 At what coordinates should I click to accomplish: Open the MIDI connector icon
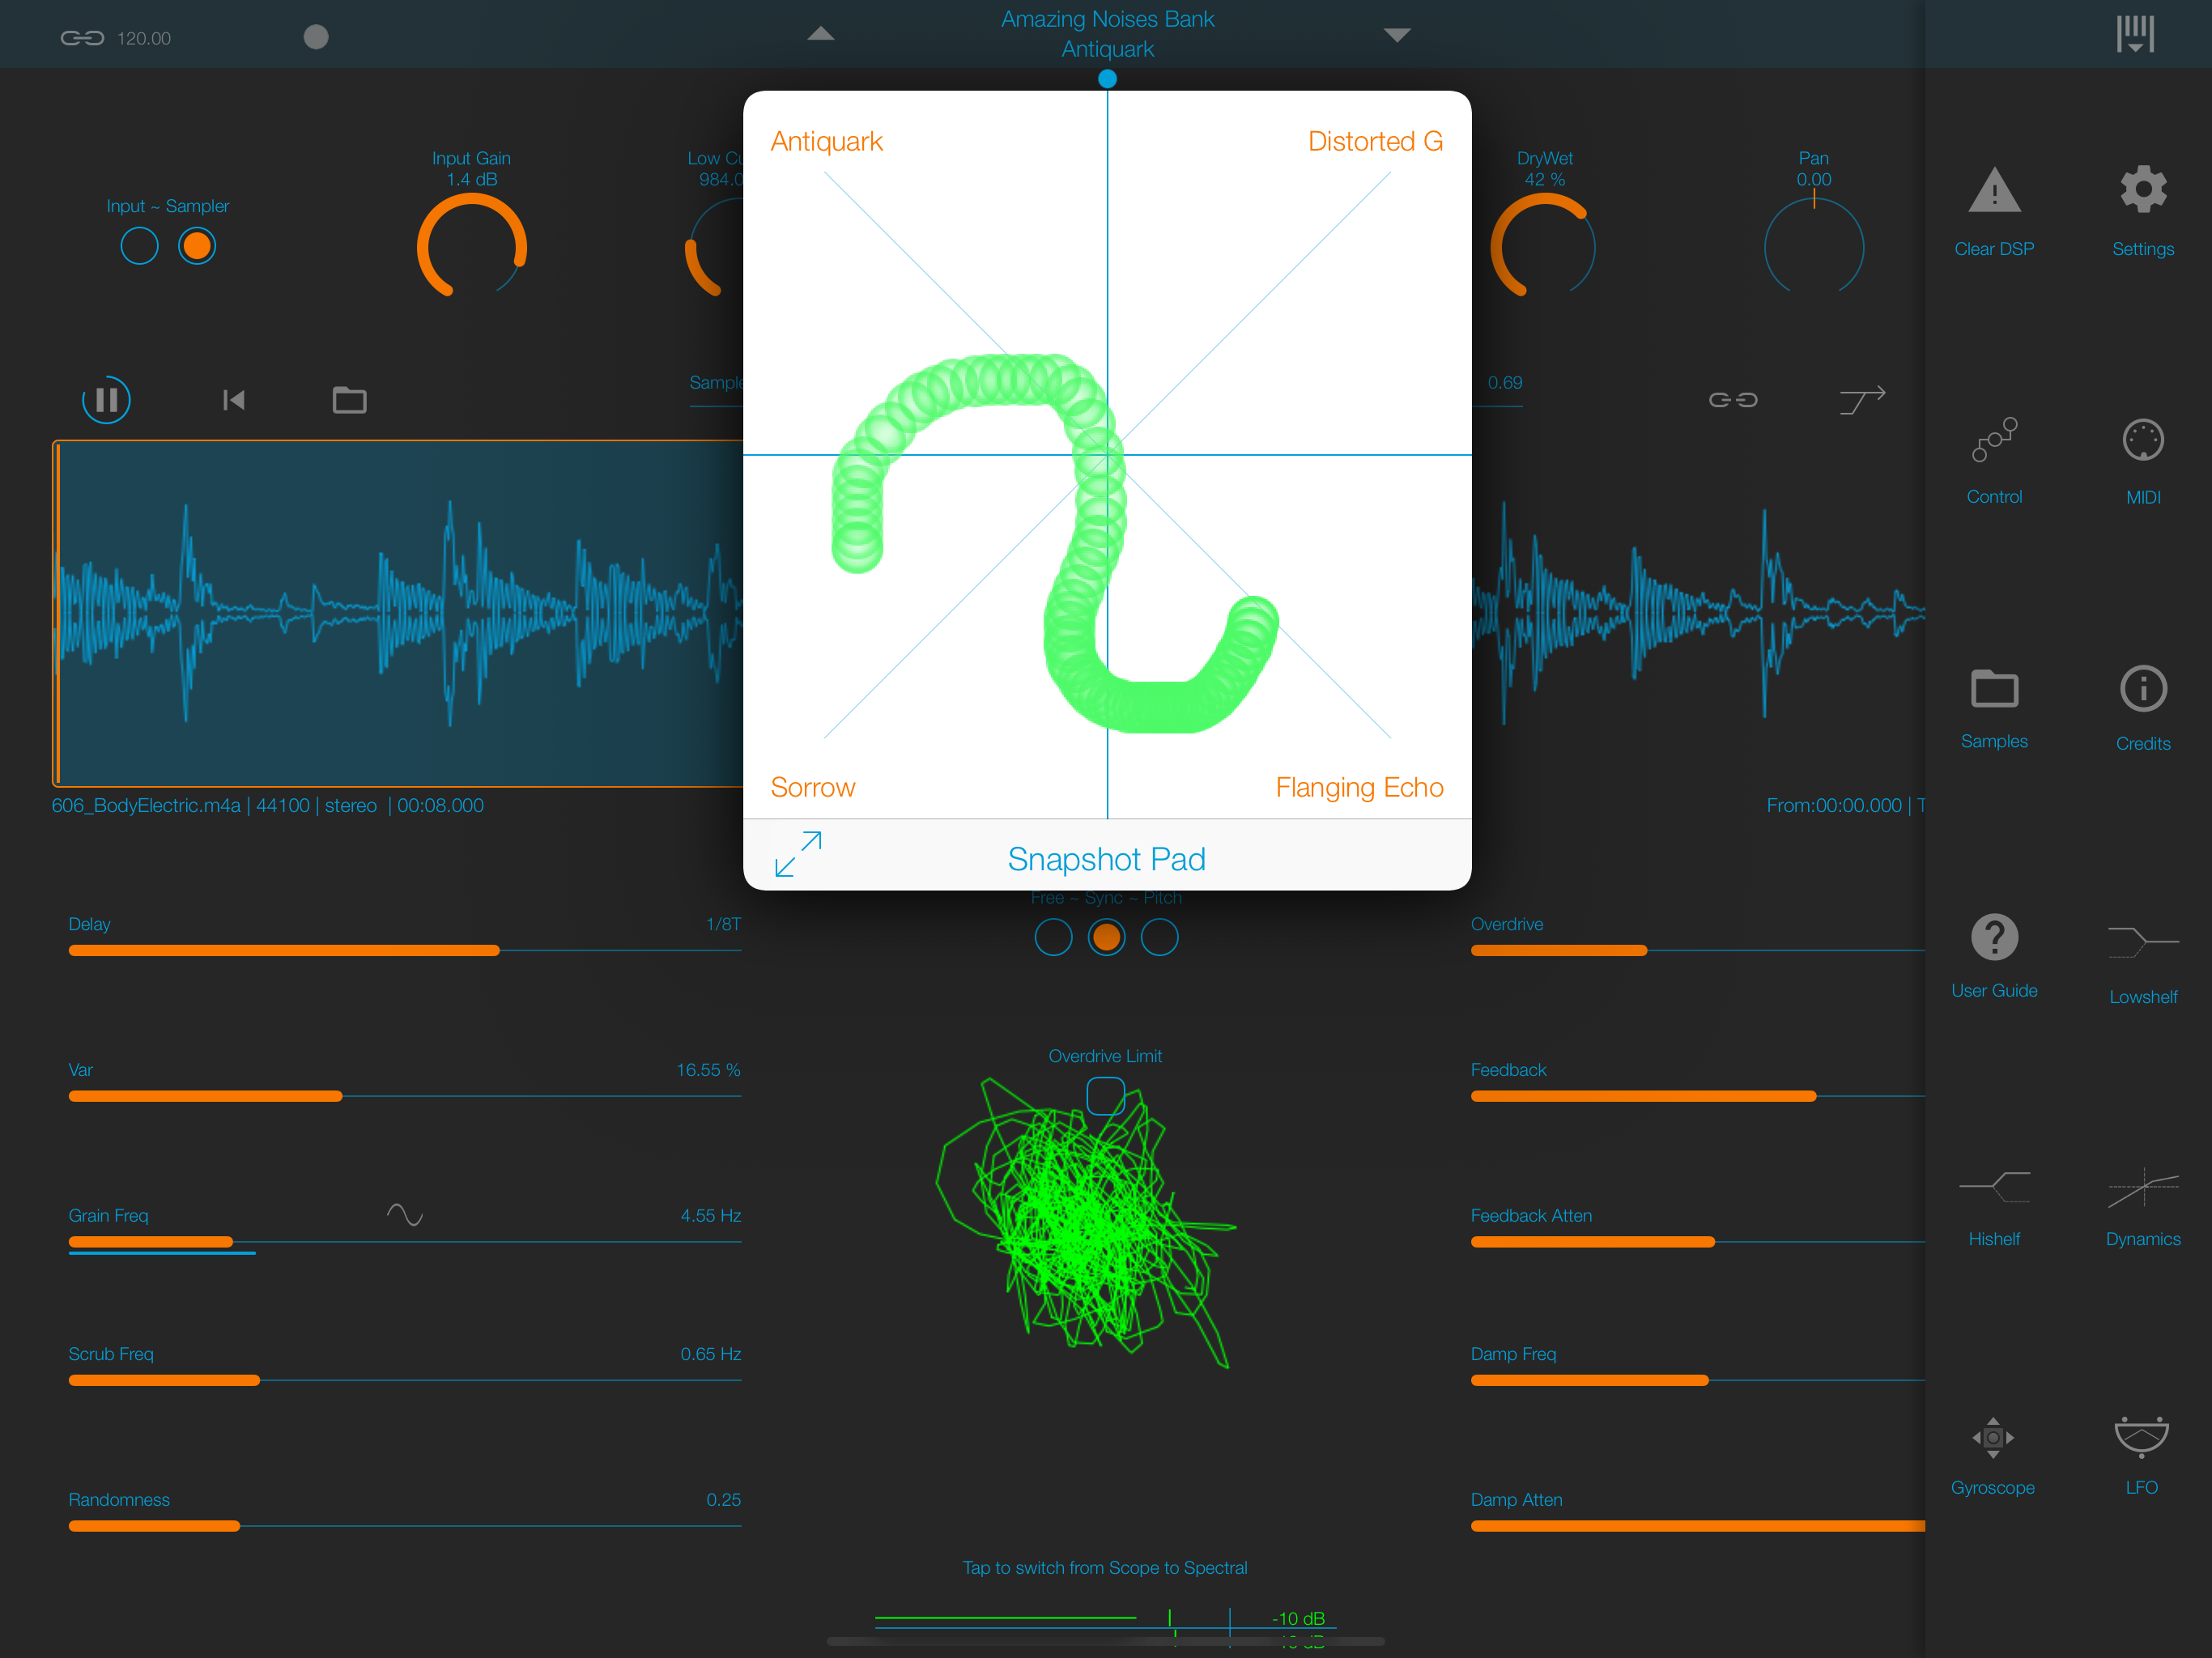(x=2142, y=439)
